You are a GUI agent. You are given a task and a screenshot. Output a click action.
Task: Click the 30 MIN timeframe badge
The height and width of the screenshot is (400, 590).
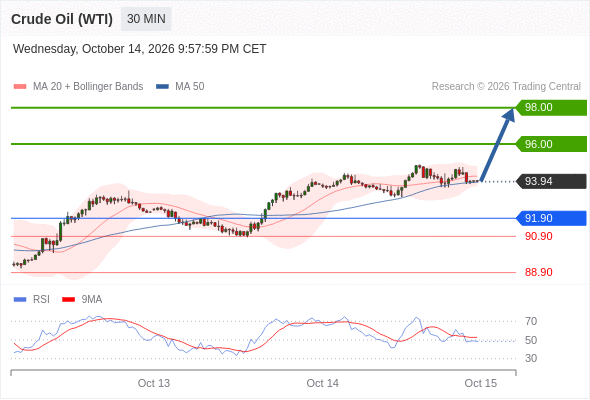pyautogui.click(x=146, y=19)
